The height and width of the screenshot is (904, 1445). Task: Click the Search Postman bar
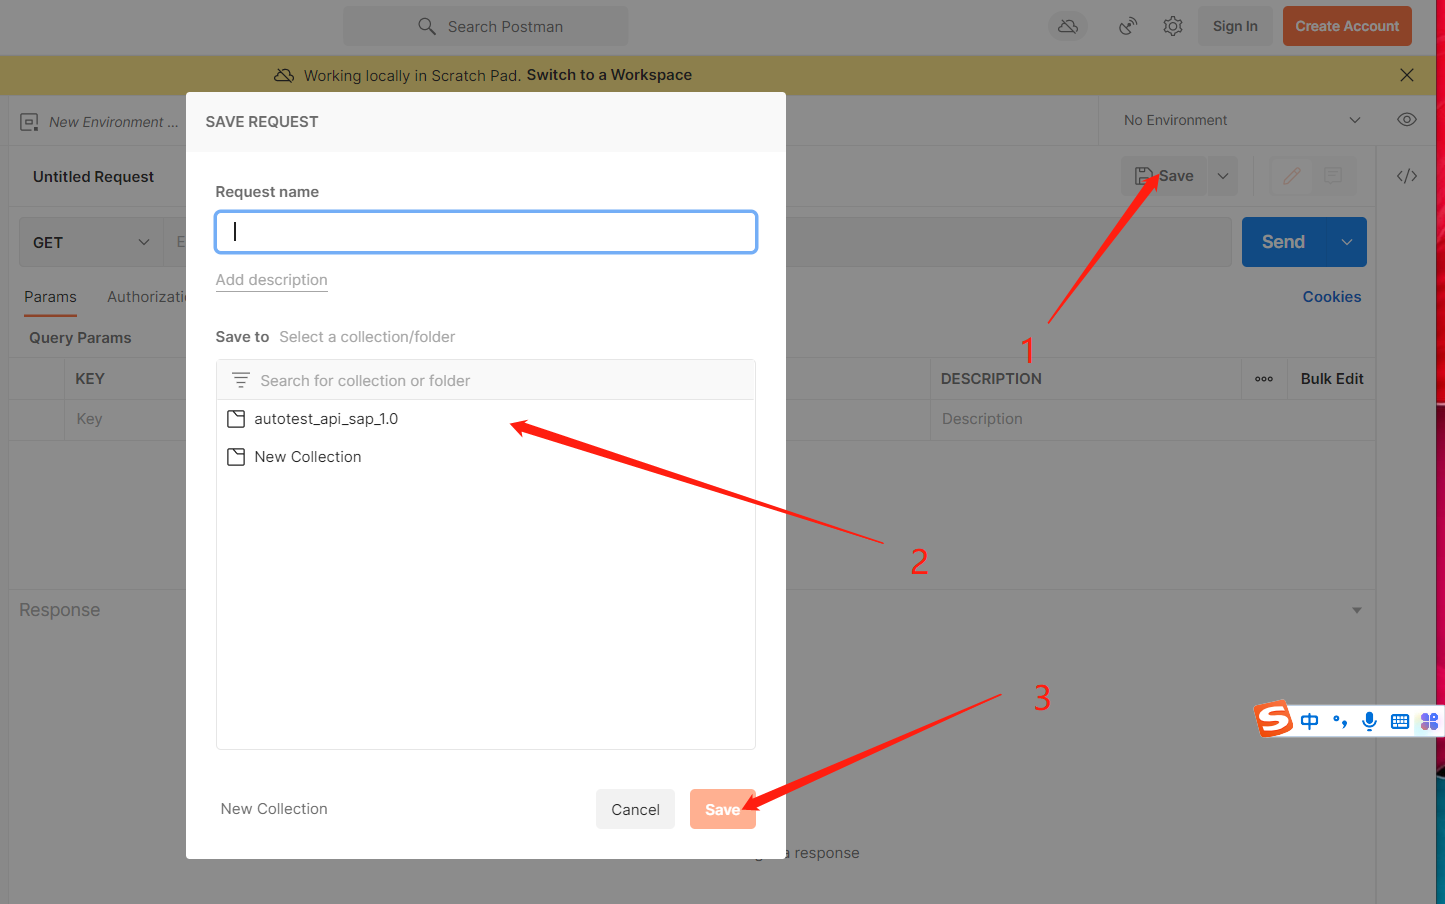tap(485, 26)
